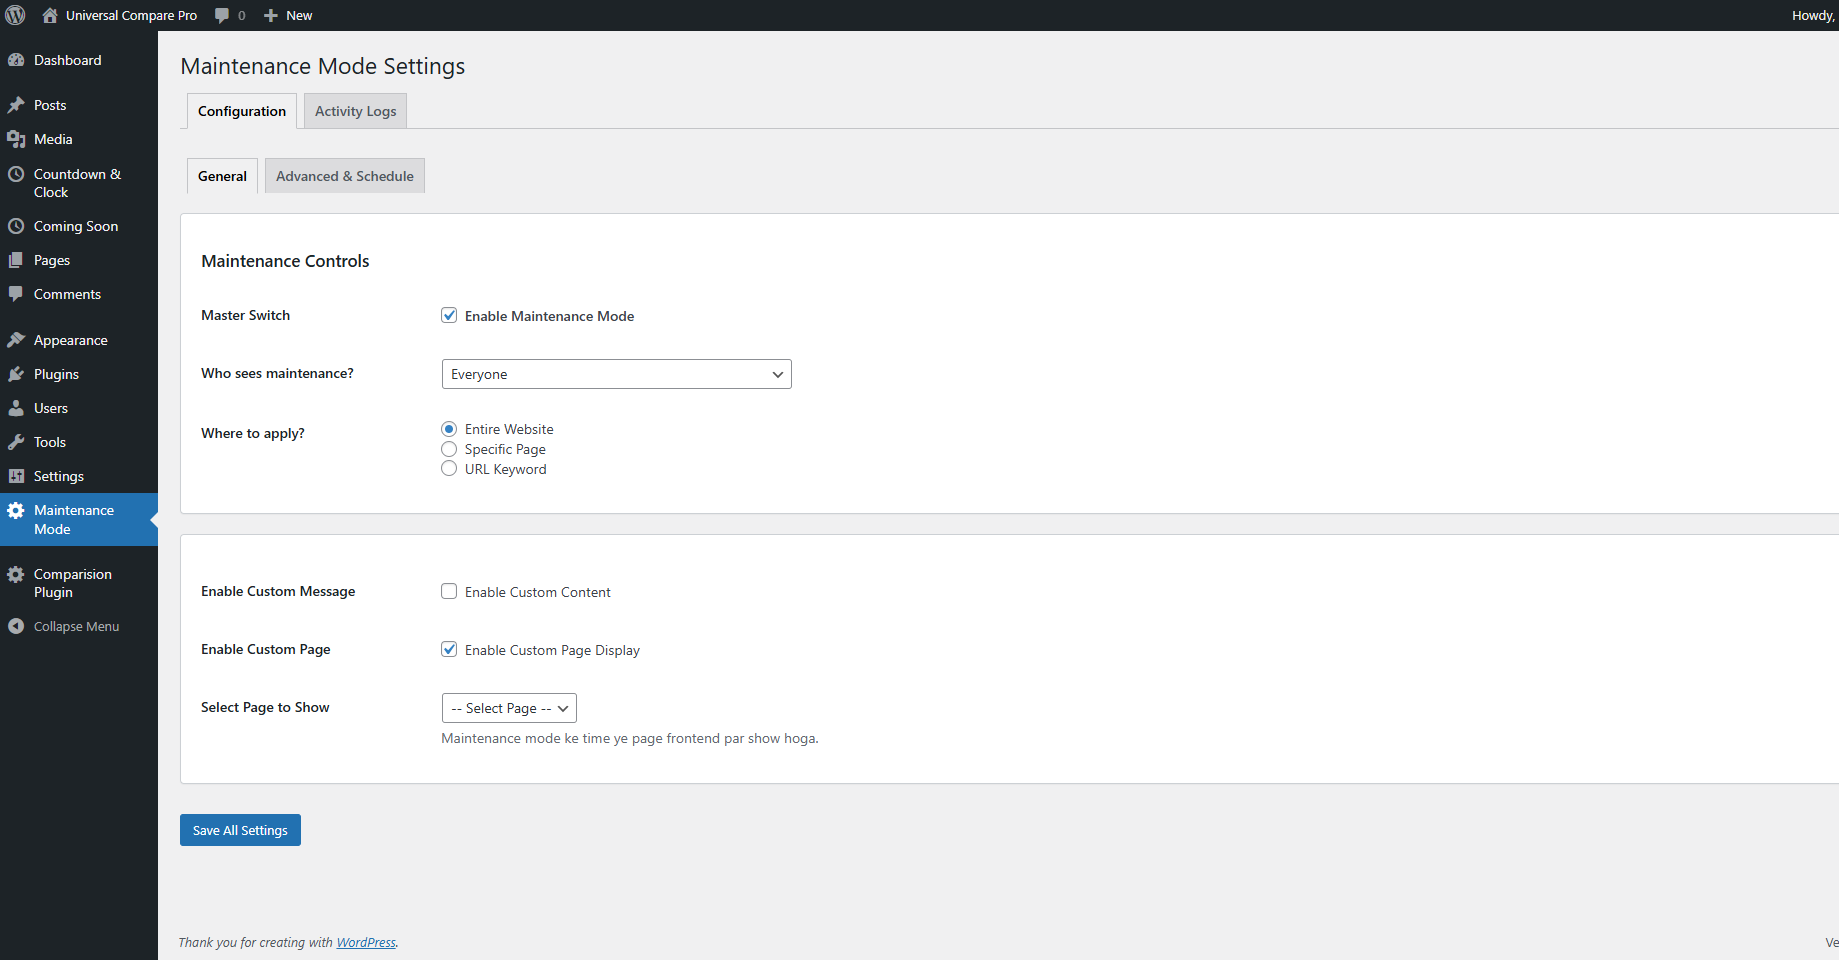Open the Media library icon
Image resolution: width=1839 pixels, height=960 pixels.
click(x=17, y=139)
